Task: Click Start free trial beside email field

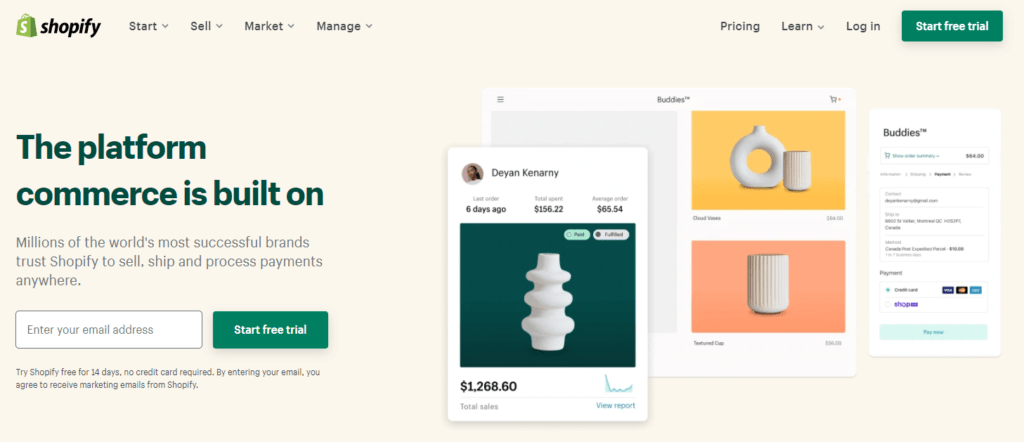Action: 270,330
